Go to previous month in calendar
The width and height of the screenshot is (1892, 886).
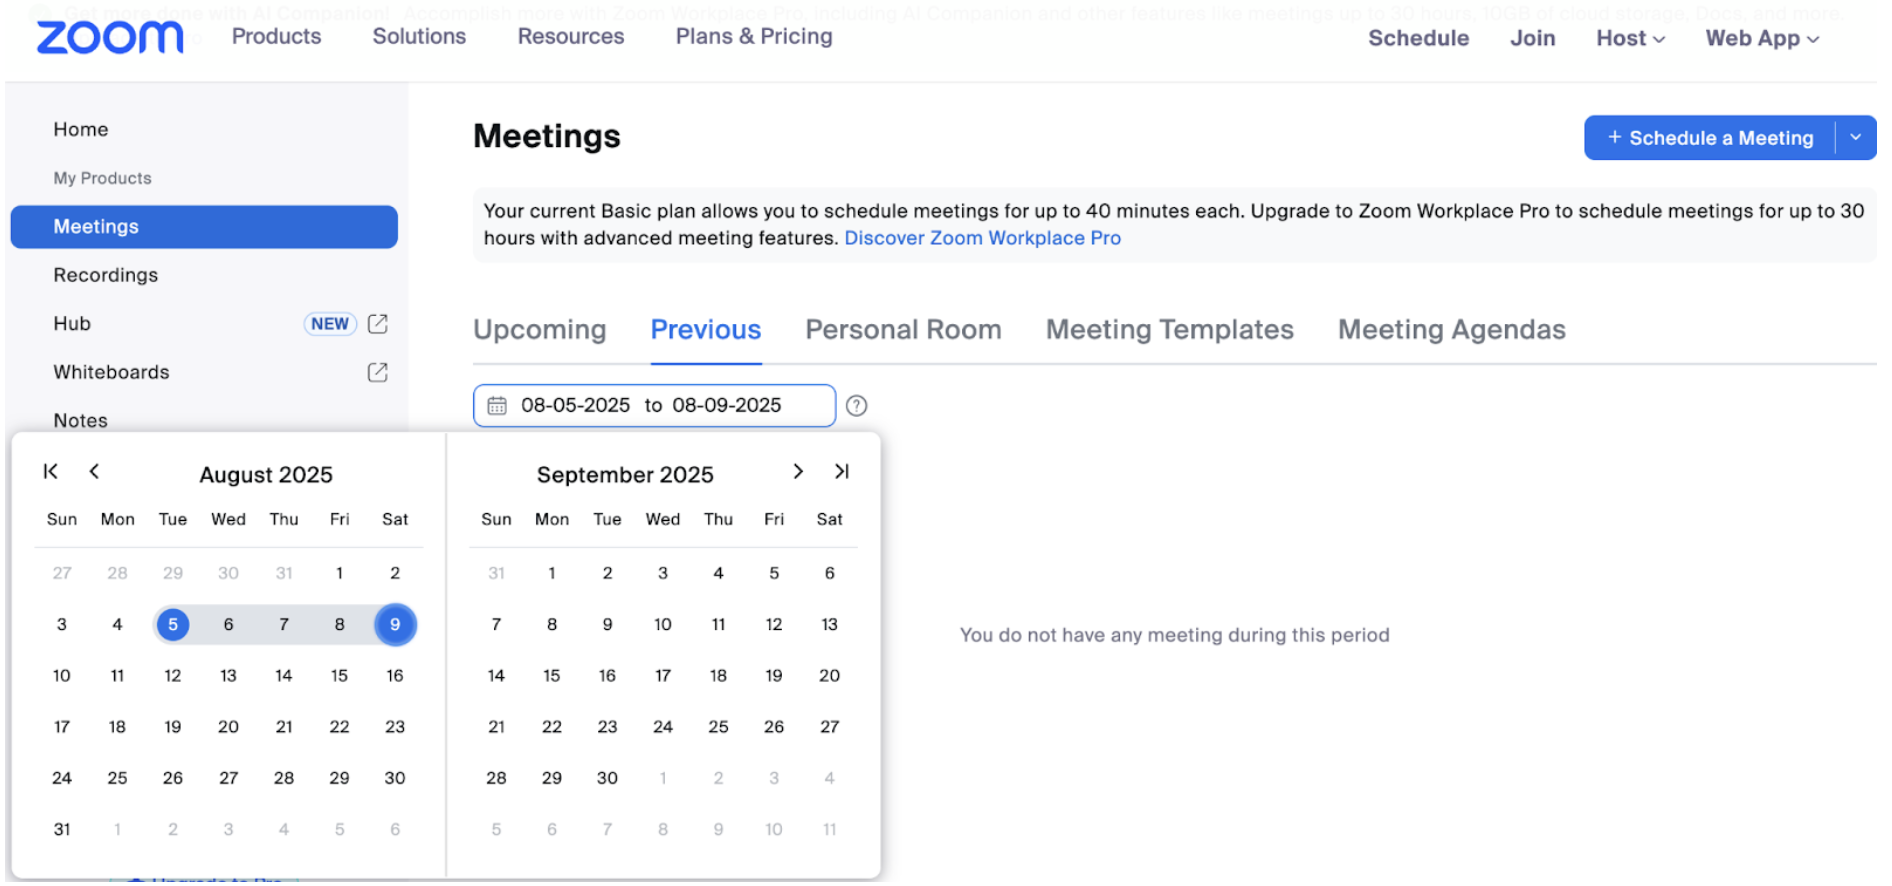coord(94,472)
